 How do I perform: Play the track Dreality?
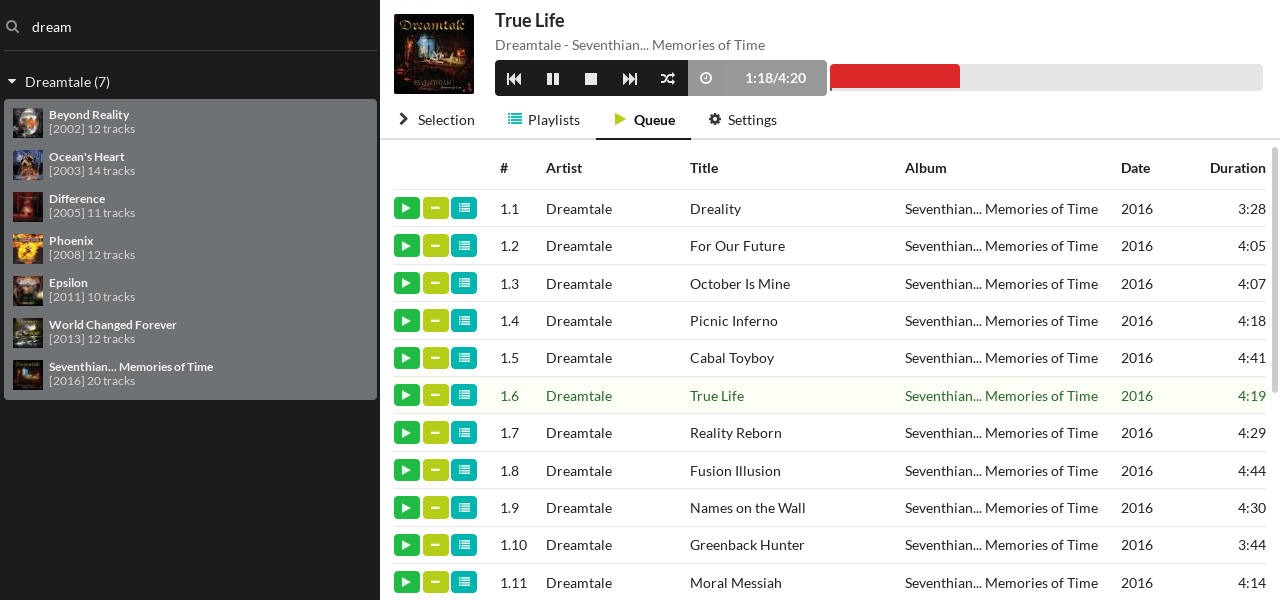click(406, 208)
